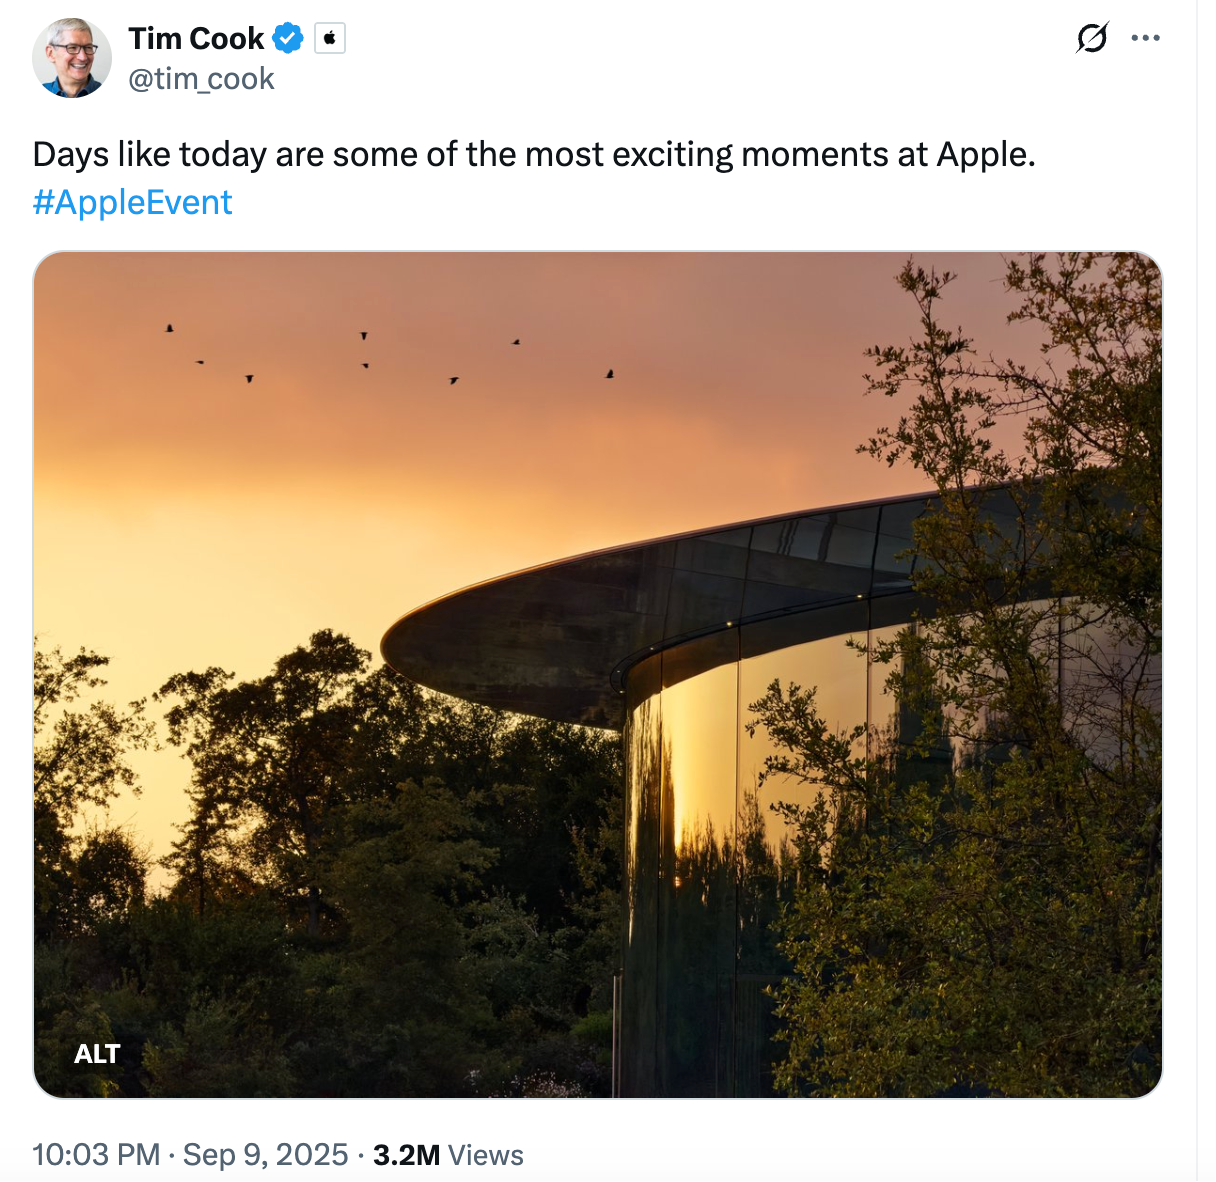Click the 10:03 PM post time
Viewport: 1216px width, 1182px height.
pyautogui.click(x=96, y=1155)
